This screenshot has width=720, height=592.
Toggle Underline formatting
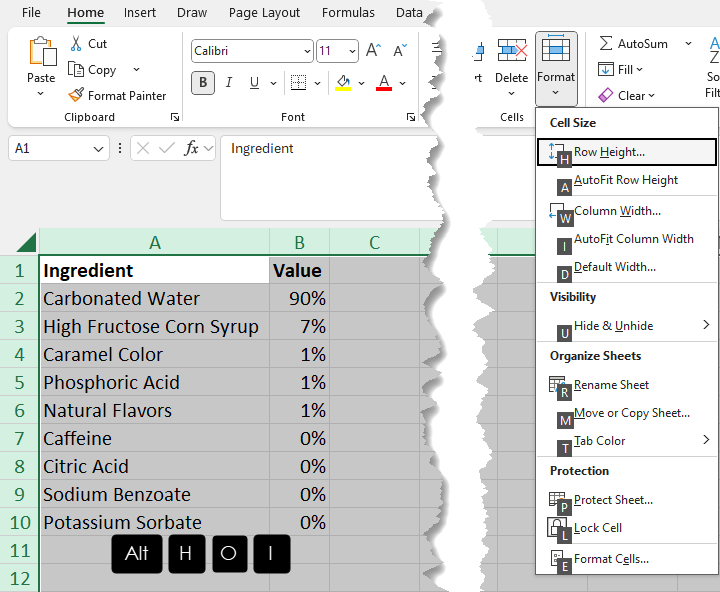click(x=254, y=83)
